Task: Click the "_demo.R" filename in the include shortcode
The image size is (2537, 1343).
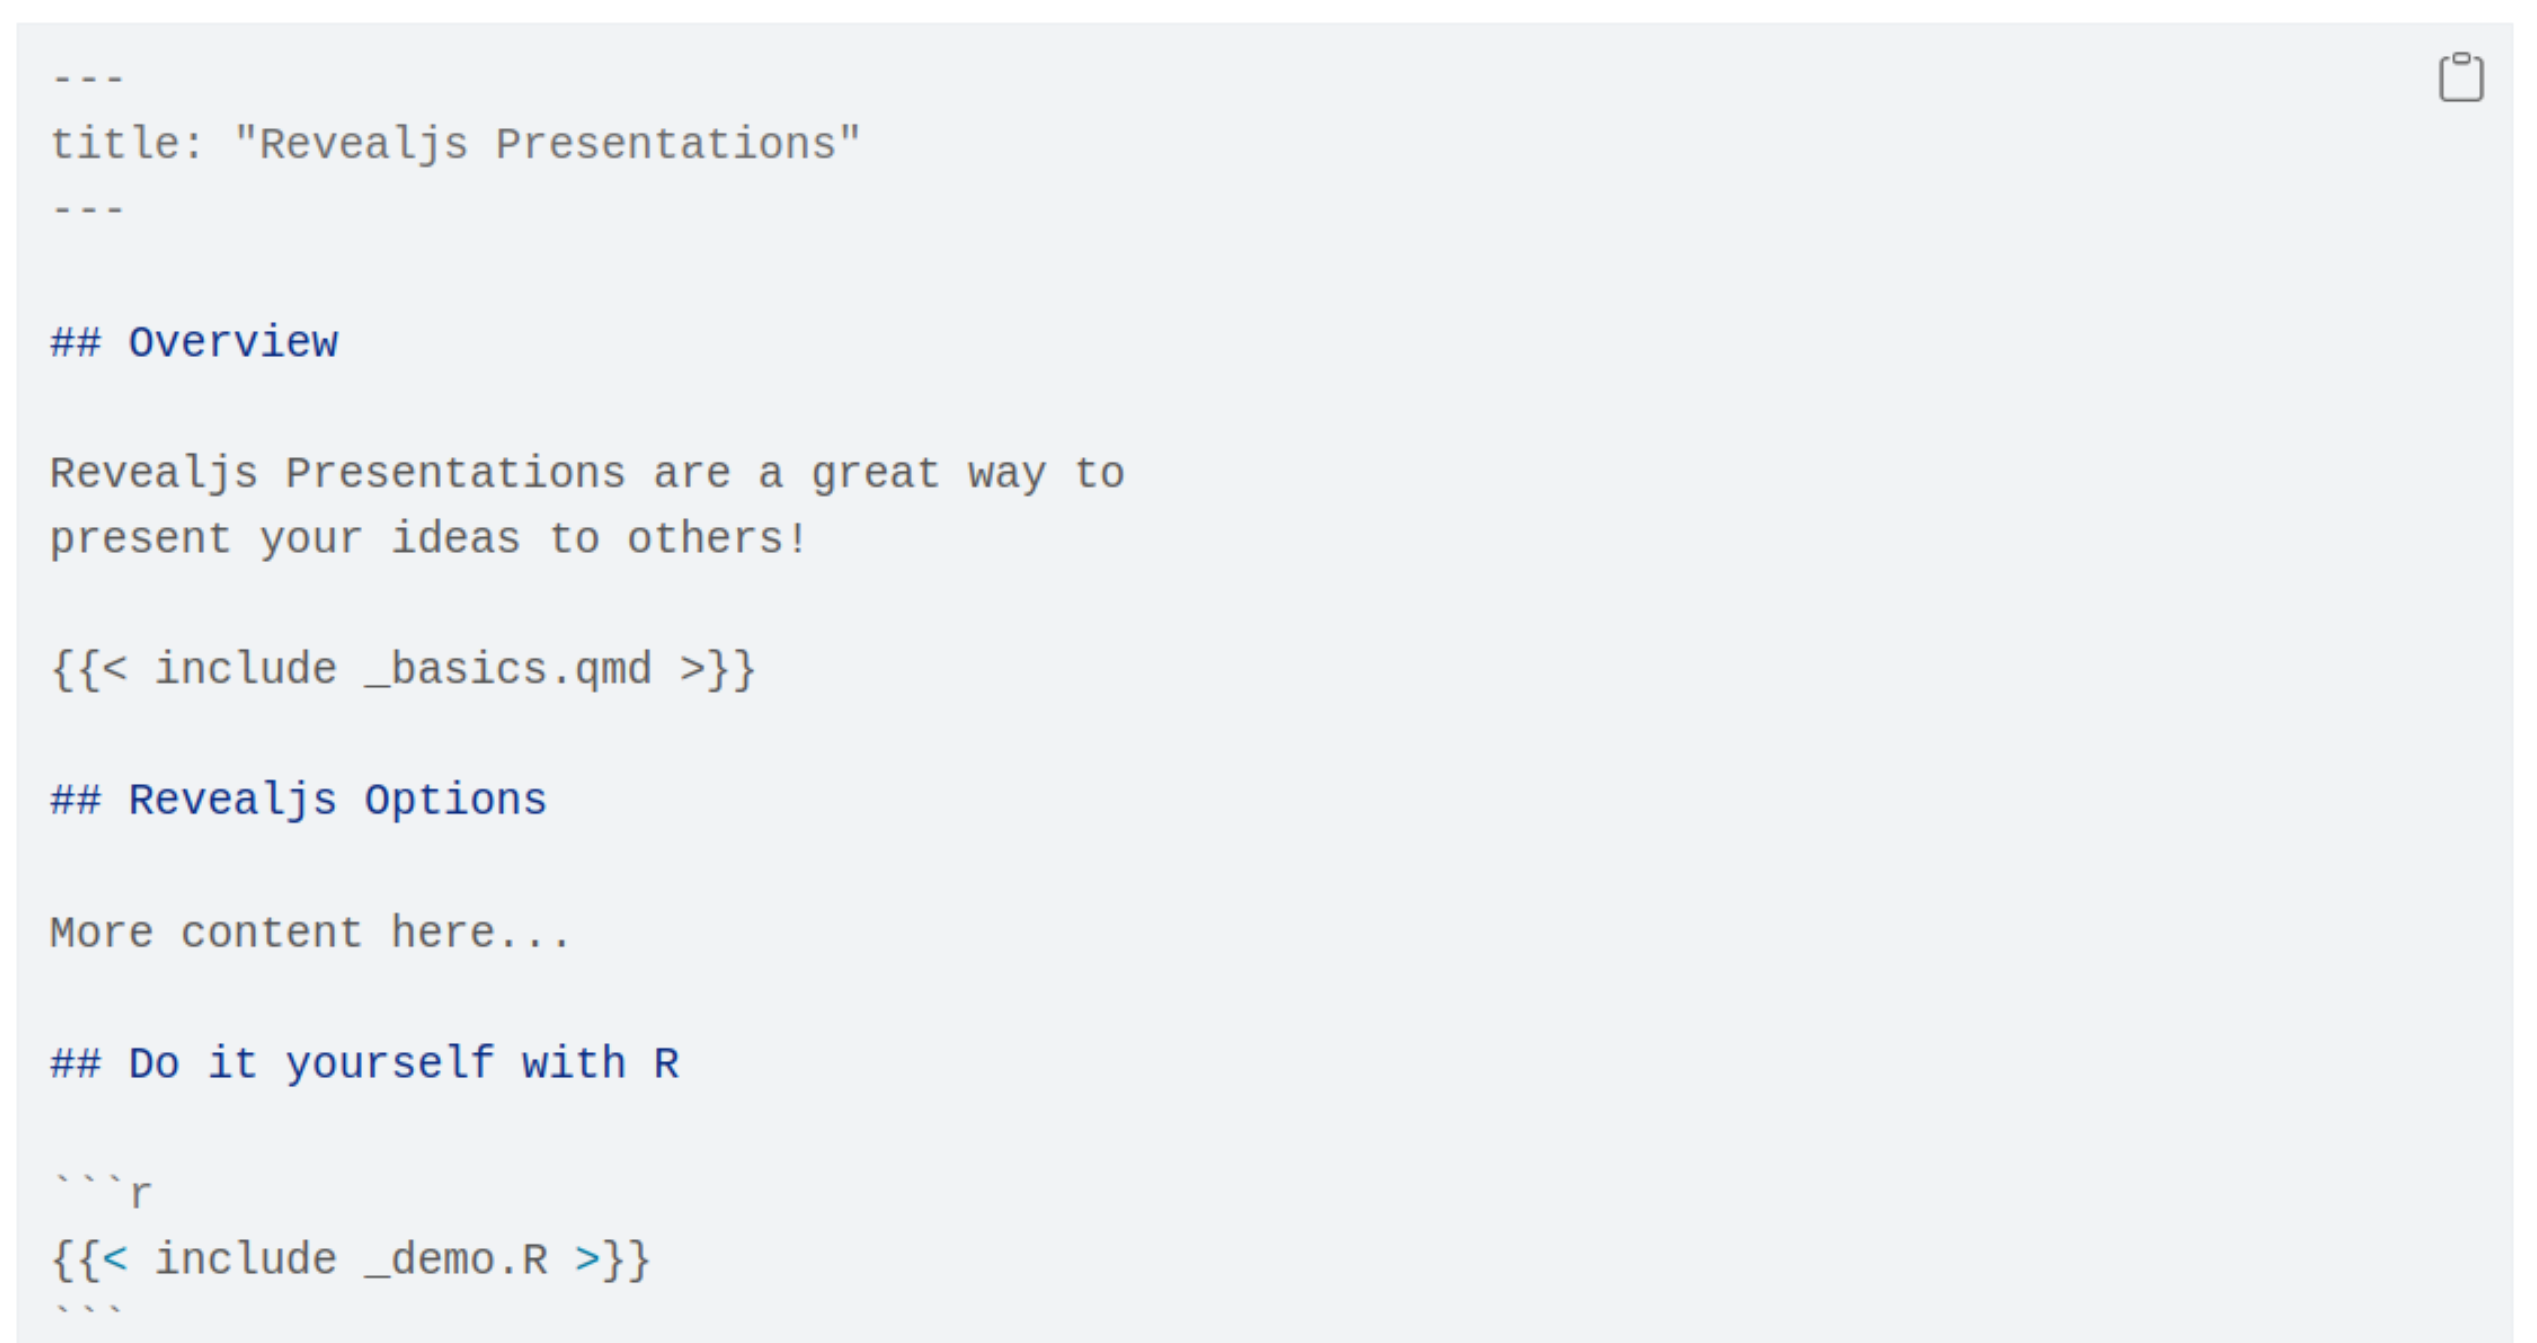Action: pos(456,1260)
